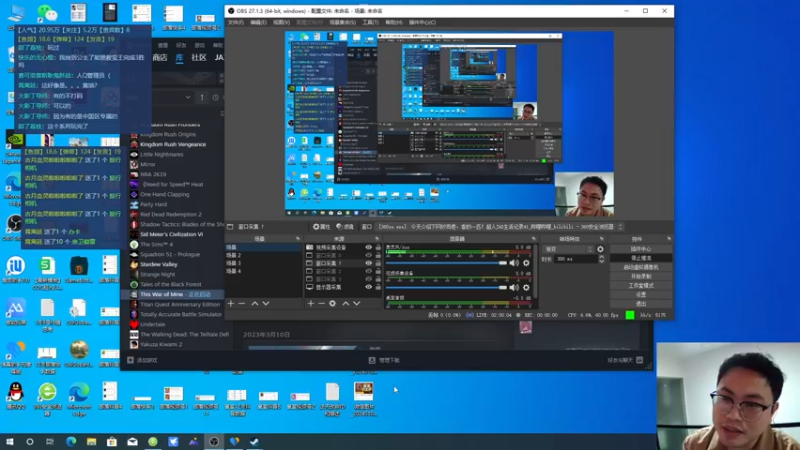
Task: Mute the 视频采集设备 mixer channel speaker
Action: (x=514, y=288)
